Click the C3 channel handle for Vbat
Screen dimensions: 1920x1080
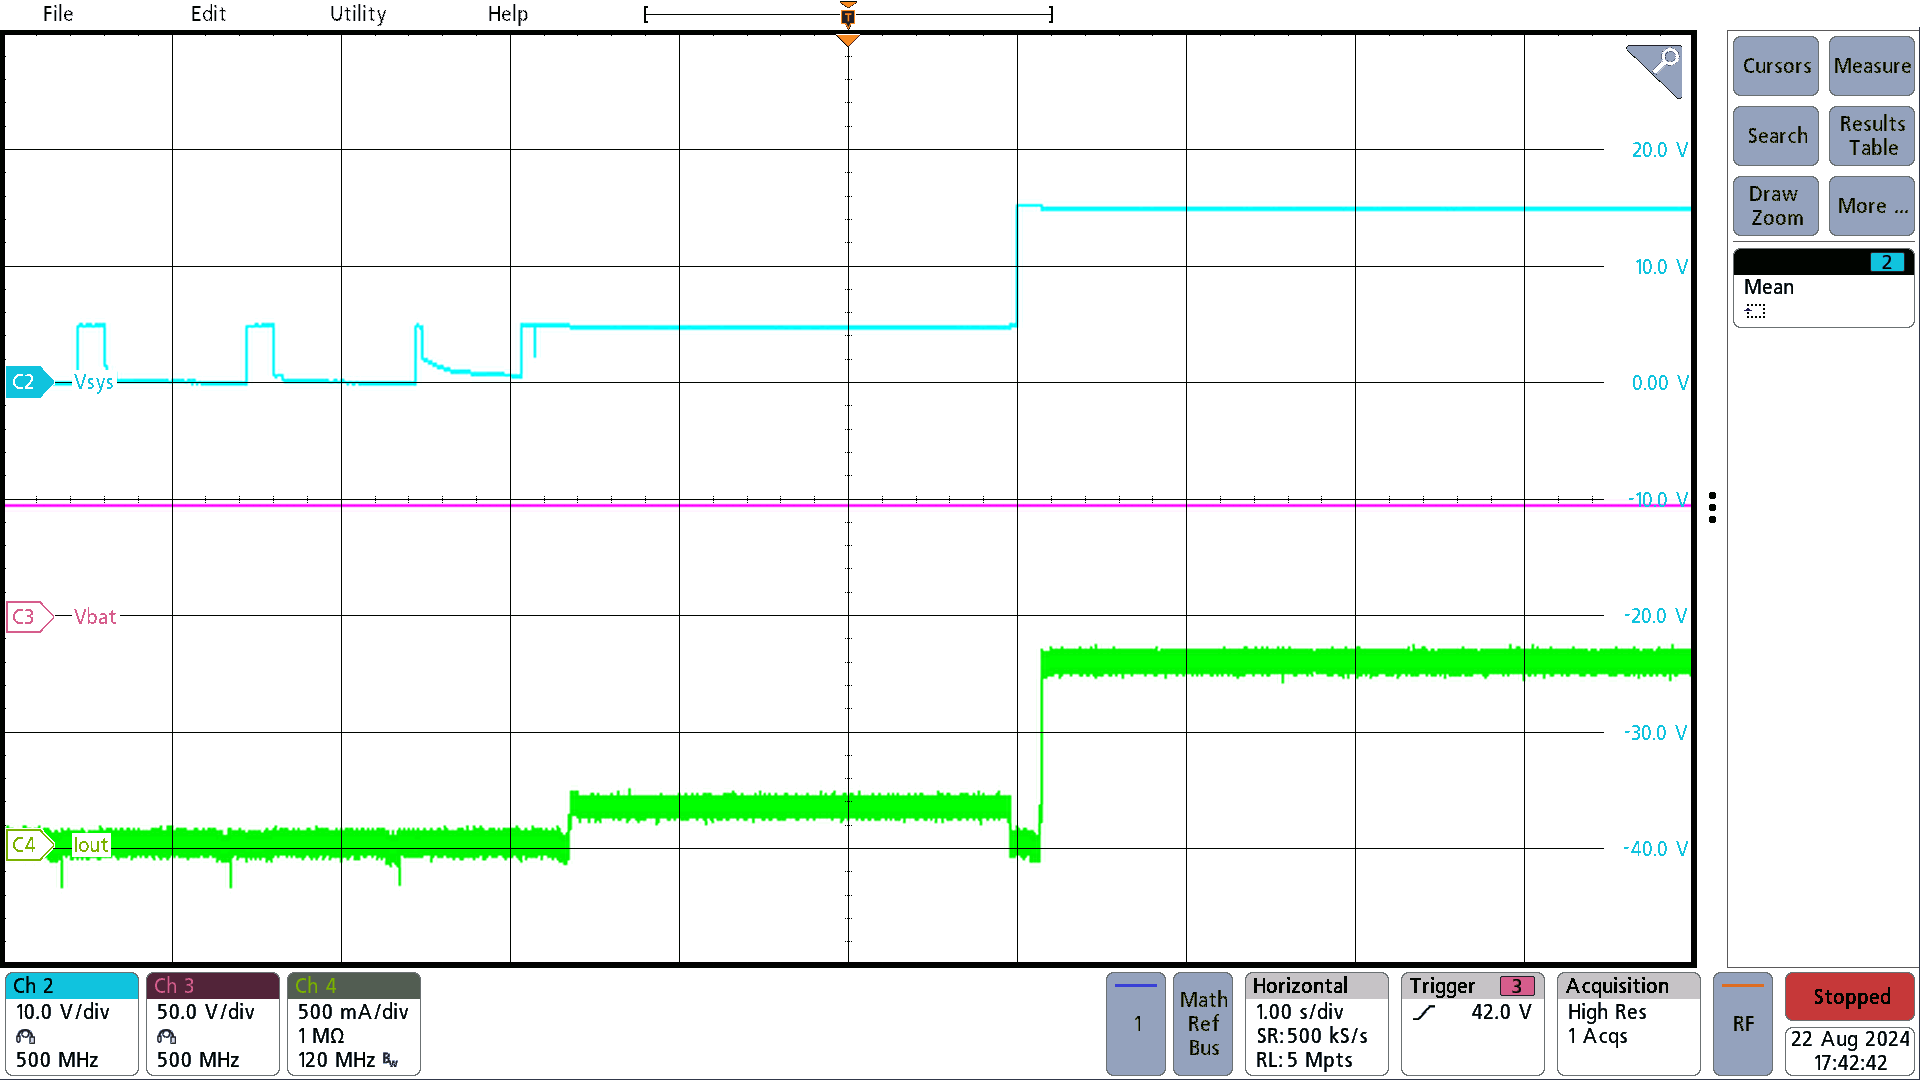28,617
